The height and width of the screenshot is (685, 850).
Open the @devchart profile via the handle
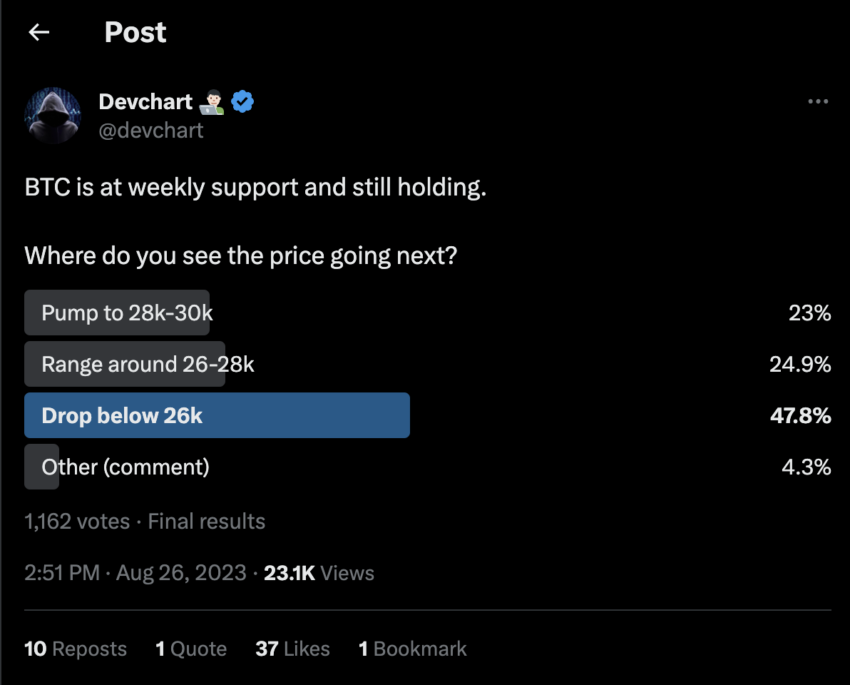point(153,130)
